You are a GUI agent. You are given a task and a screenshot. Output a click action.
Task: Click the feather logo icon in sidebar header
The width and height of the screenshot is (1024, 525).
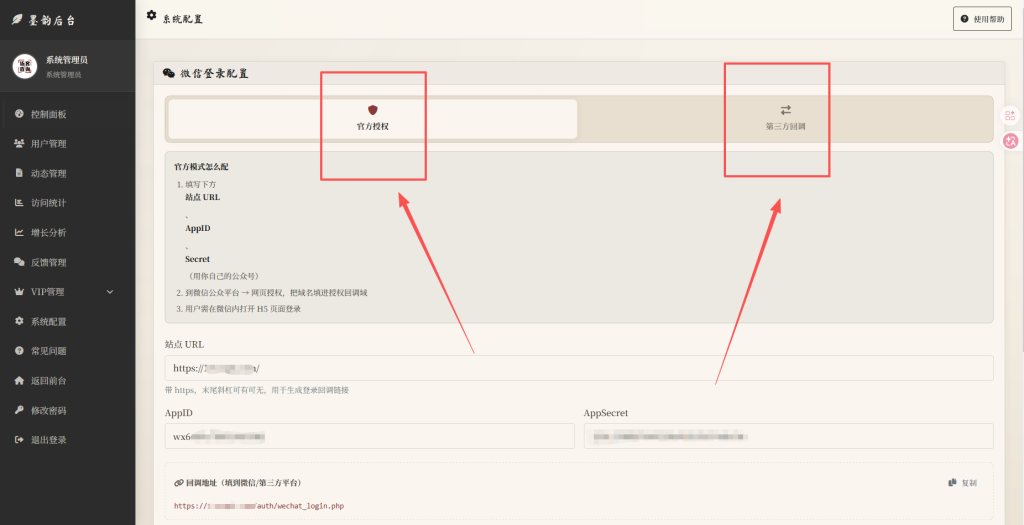(x=17, y=20)
